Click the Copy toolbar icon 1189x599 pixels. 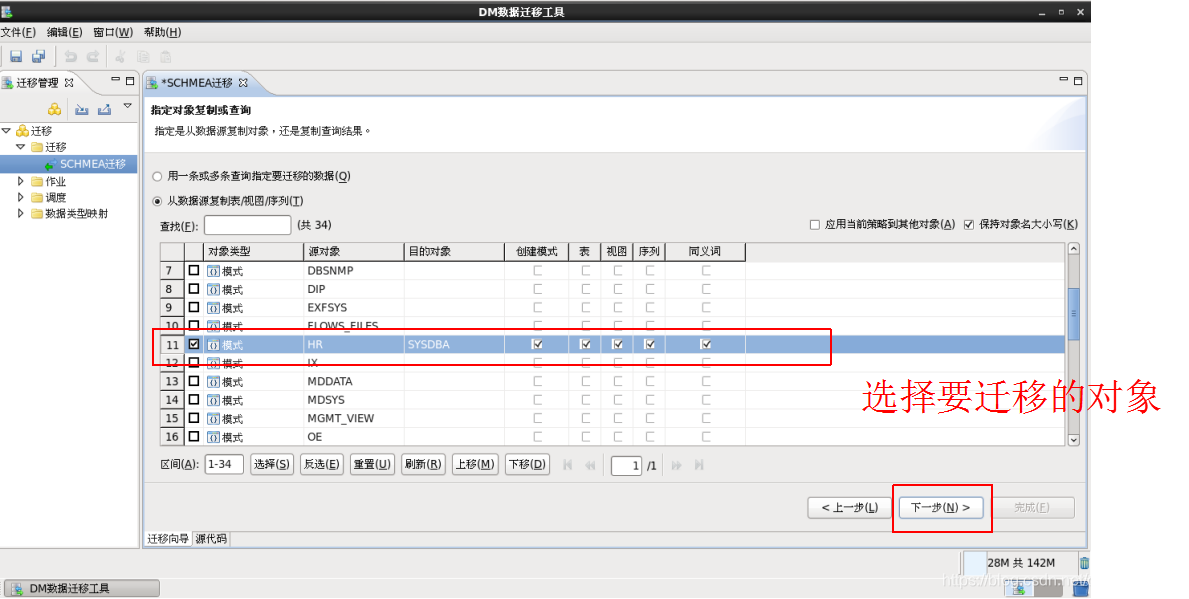tap(143, 56)
